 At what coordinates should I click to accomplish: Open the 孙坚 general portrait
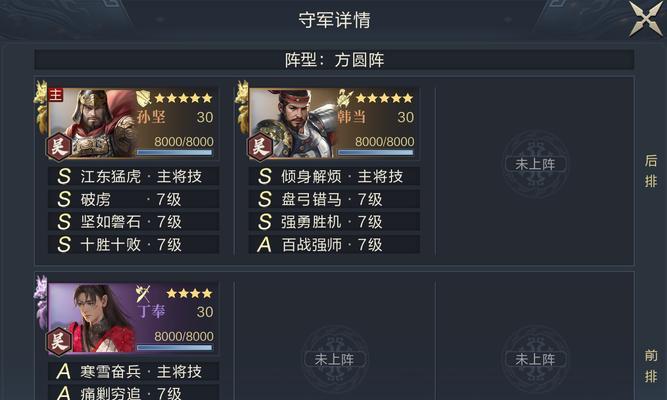91,123
